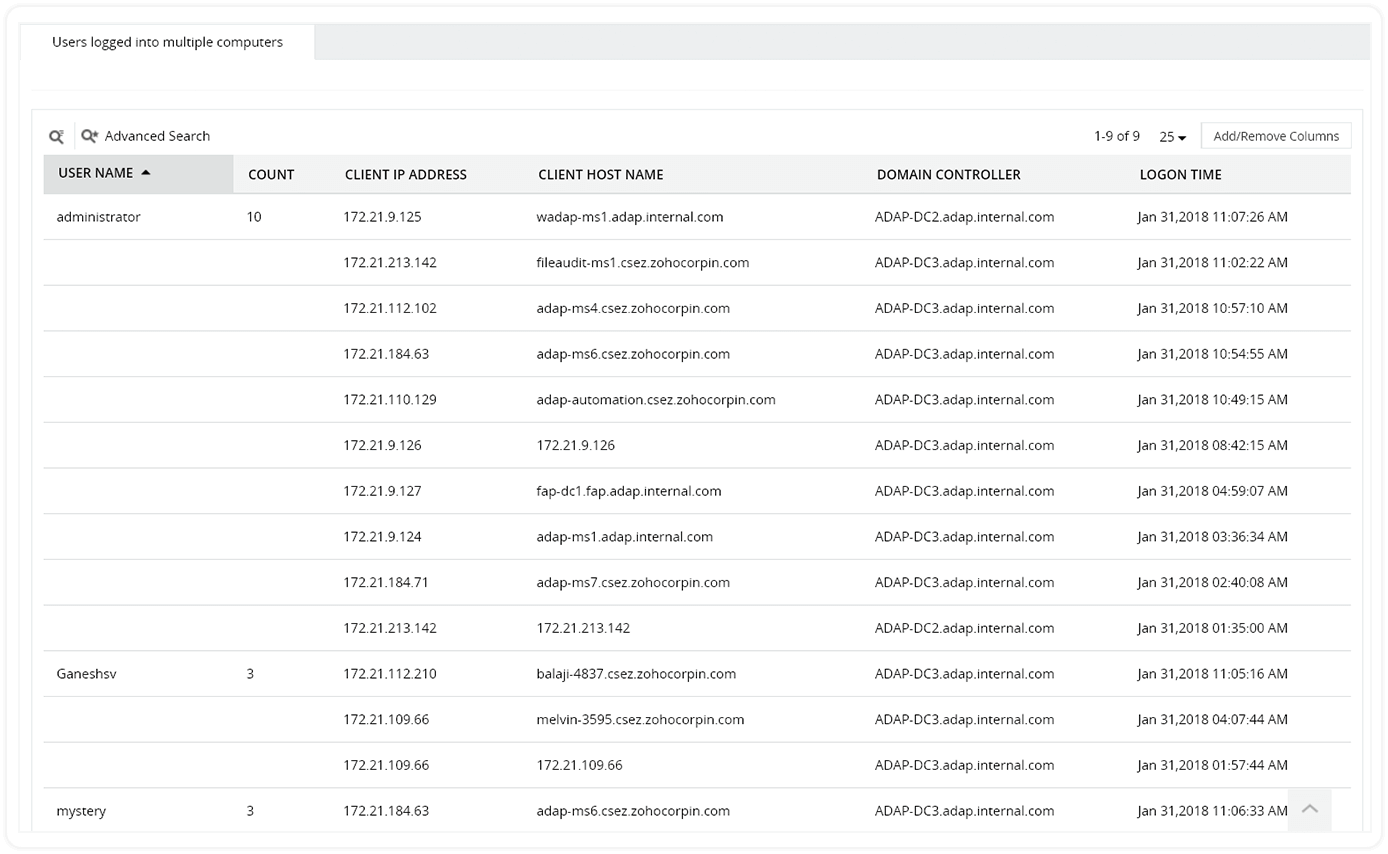Click IP address 172.21.213.142 entry
This screenshot has width=1388, height=854.
[388, 262]
